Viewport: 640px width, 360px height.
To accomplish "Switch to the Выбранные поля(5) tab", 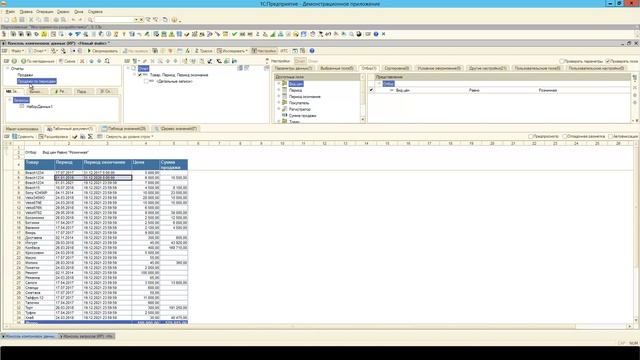I will pyautogui.click(x=337, y=68).
